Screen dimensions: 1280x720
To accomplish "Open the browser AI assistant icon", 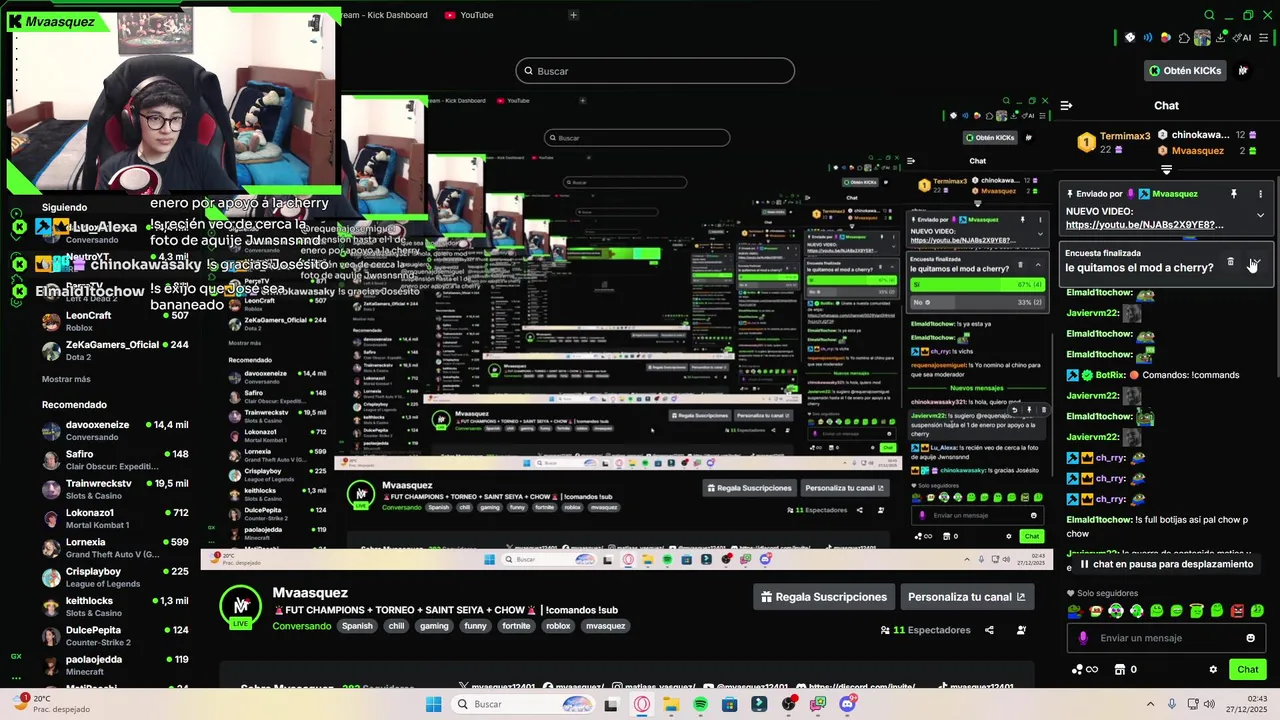I will point(1243,38).
